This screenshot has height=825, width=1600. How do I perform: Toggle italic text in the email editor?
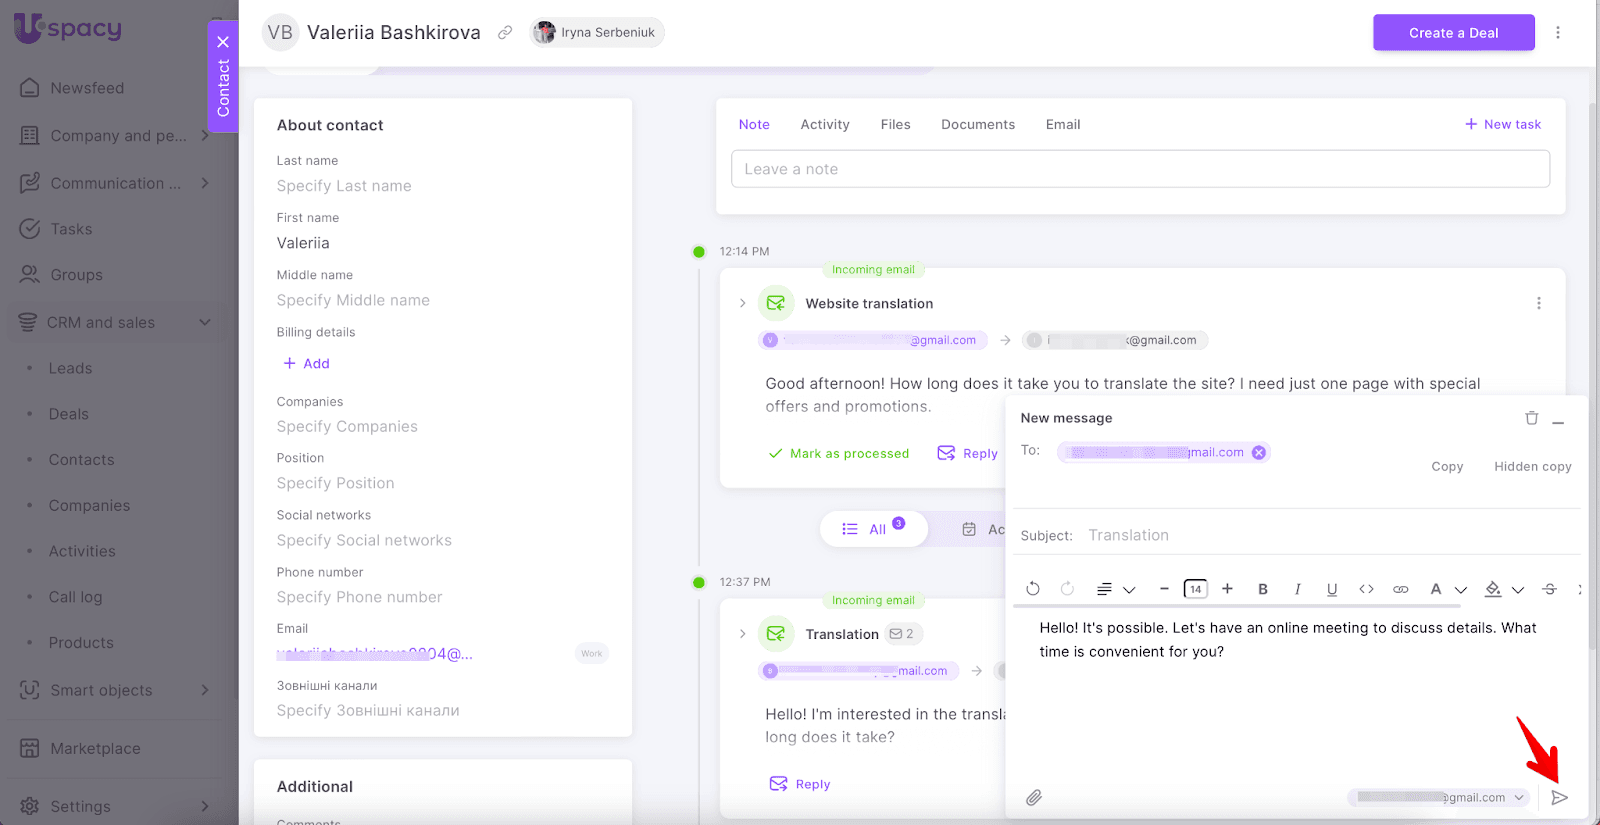(x=1297, y=589)
